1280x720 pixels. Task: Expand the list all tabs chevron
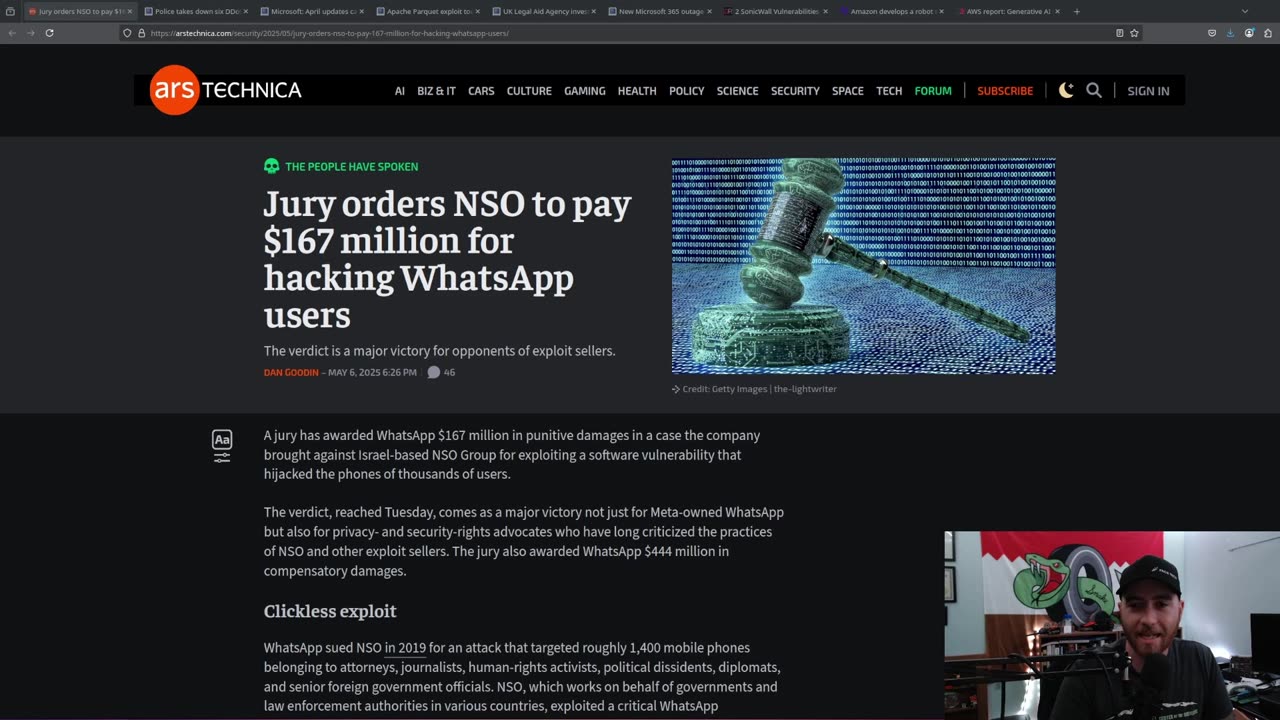click(x=1244, y=12)
